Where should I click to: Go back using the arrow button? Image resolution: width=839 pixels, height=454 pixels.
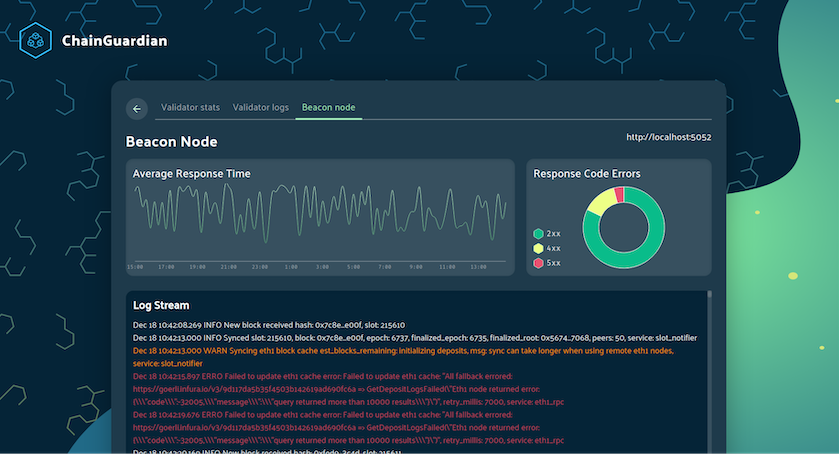click(137, 109)
